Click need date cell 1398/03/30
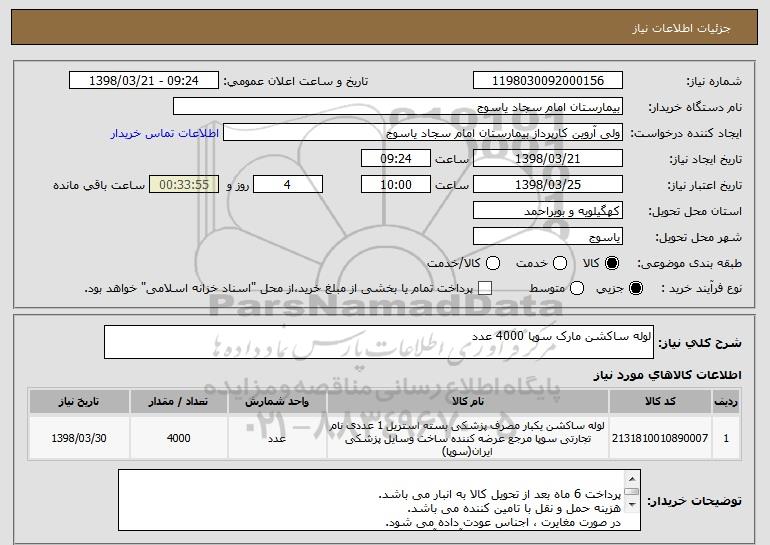Screen dimensions: 770x545 pyautogui.click(x=79, y=438)
